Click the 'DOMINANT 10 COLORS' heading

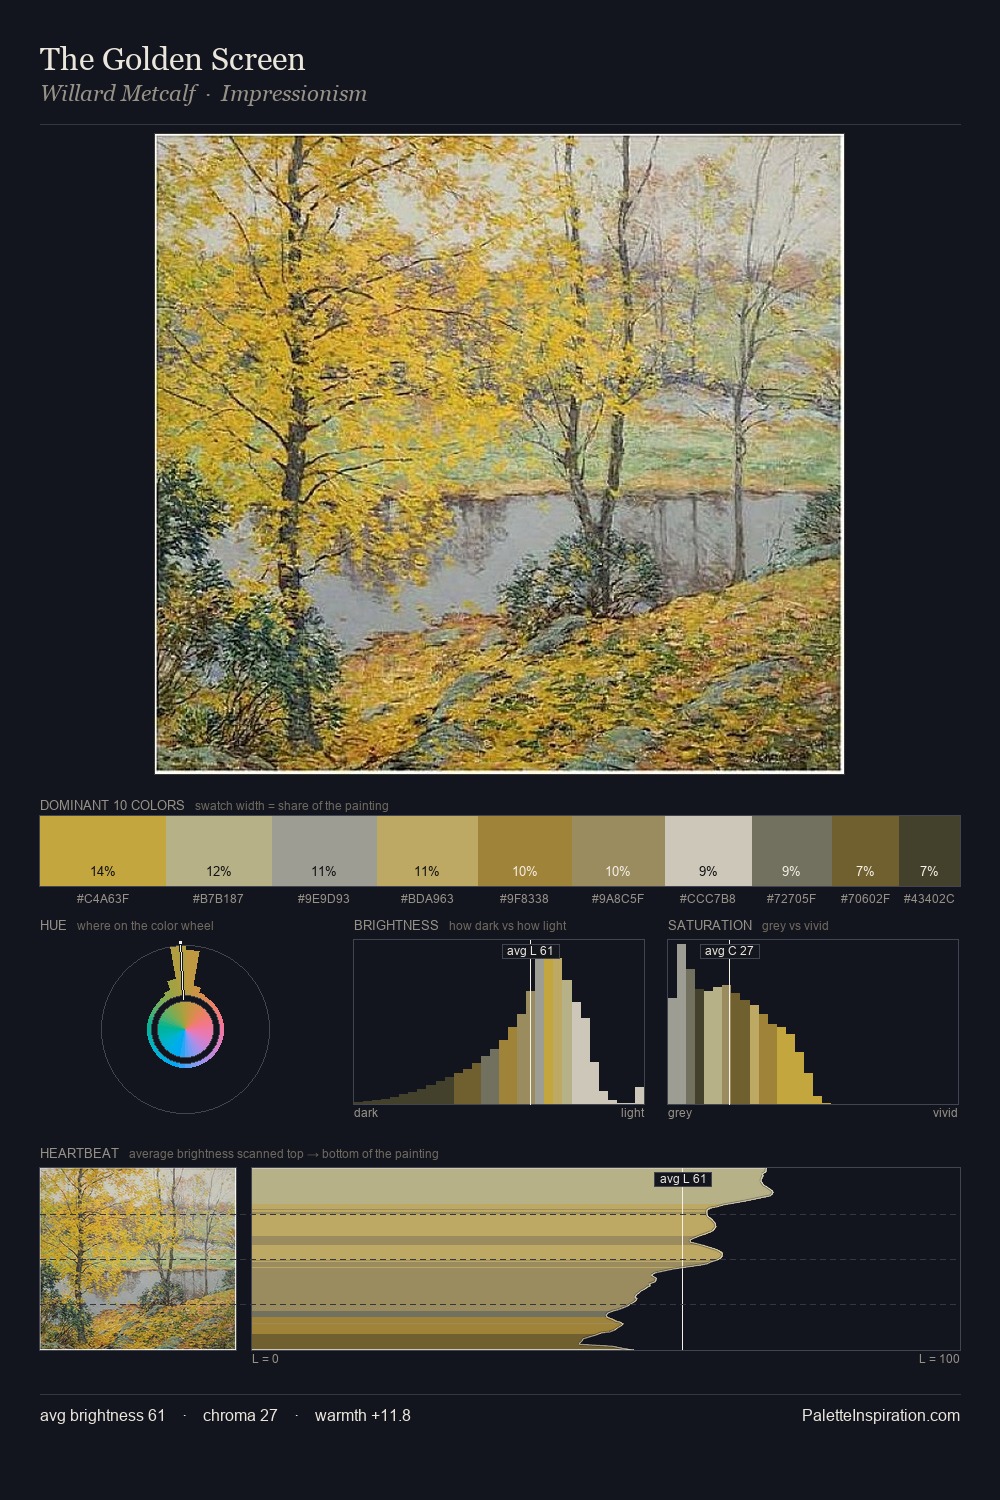112,805
